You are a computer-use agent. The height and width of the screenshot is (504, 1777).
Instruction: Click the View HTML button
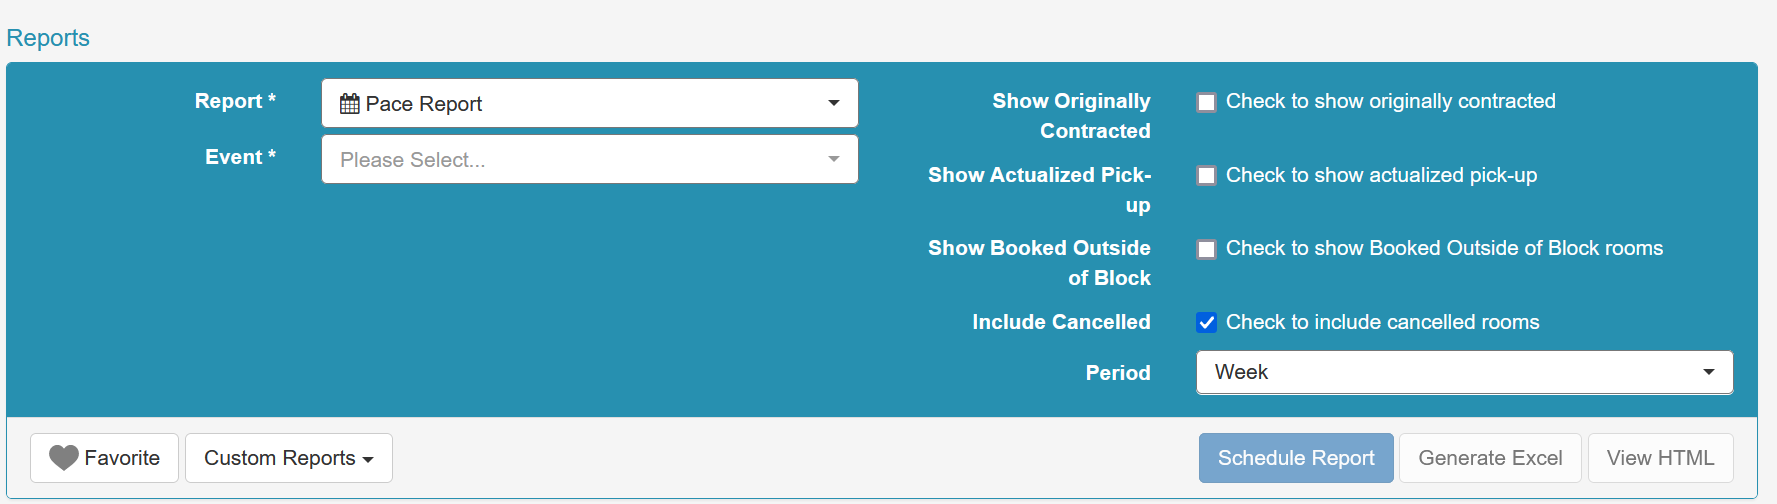tap(1660, 458)
